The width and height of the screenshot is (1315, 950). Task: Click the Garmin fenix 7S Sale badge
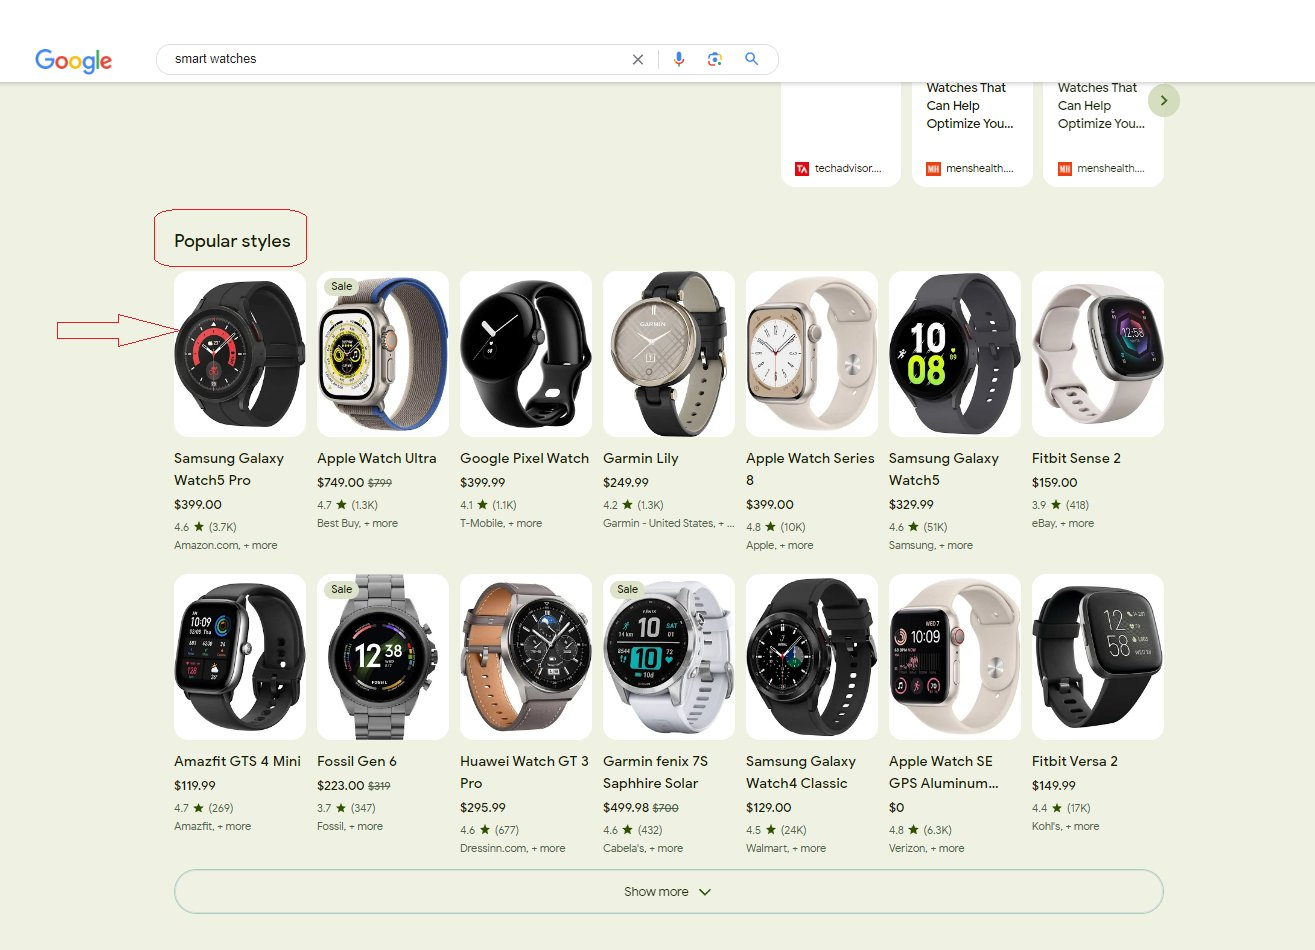click(627, 589)
